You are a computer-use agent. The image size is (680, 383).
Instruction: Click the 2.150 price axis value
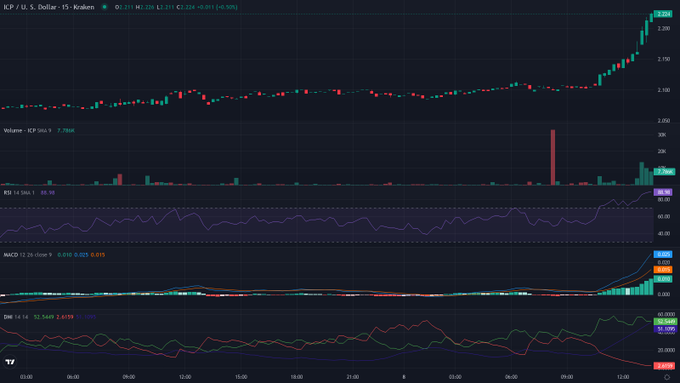click(x=664, y=59)
